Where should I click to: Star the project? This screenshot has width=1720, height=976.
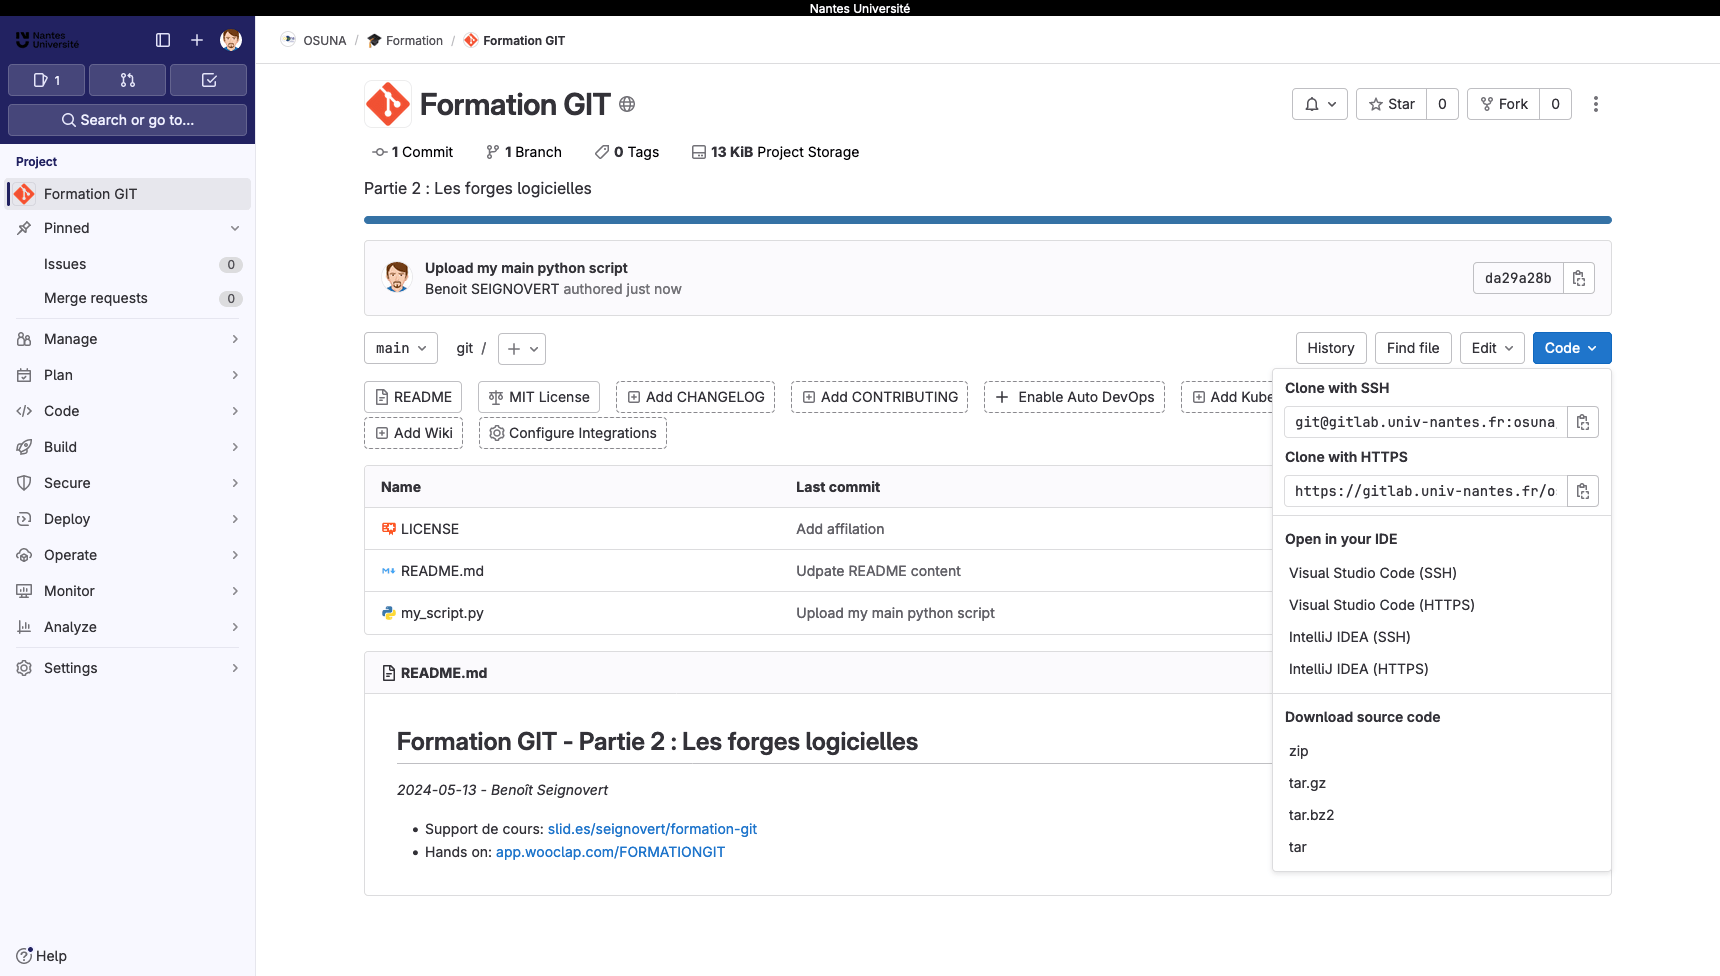pos(1391,104)
